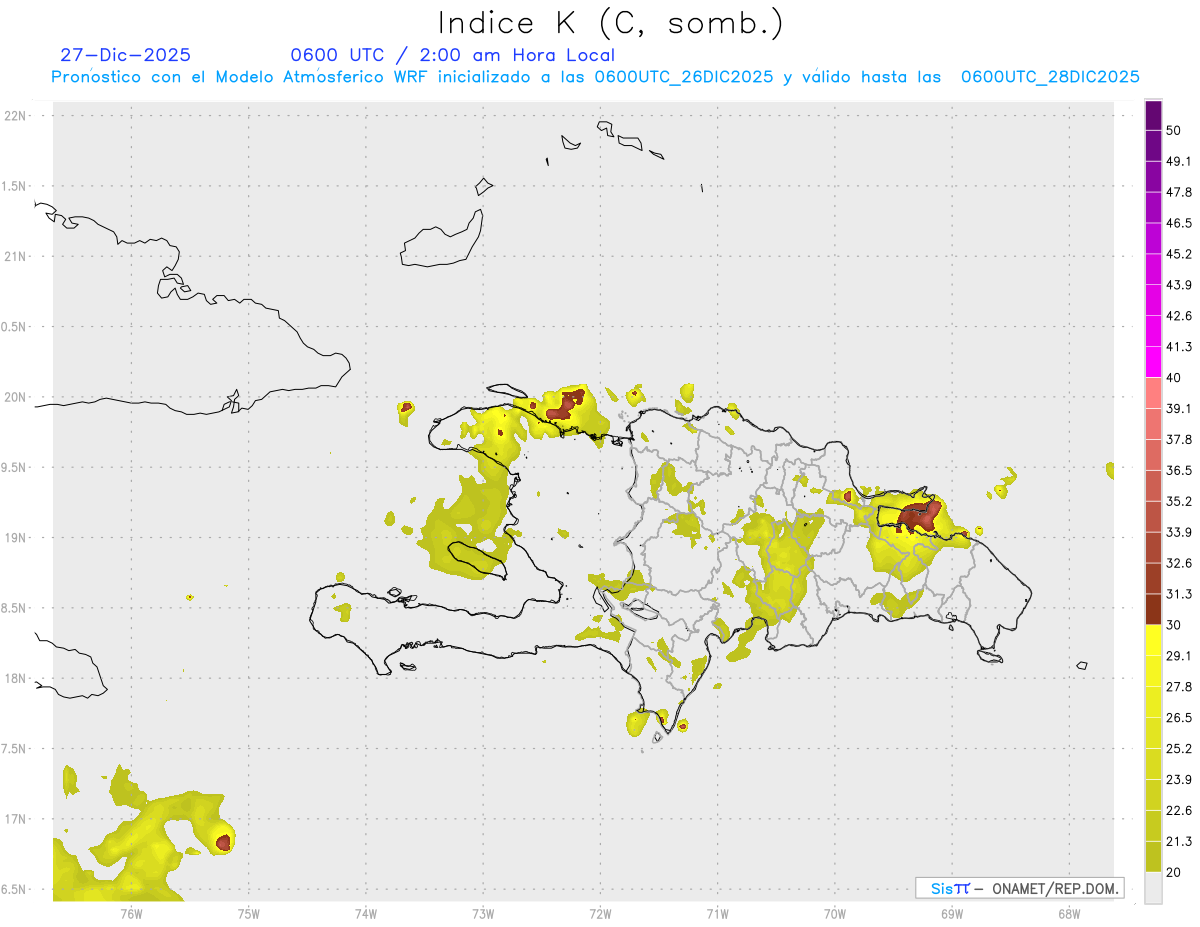Click the color bar value "45.2"
The image size is (1200, 927).
click(x=1179, y=254)
